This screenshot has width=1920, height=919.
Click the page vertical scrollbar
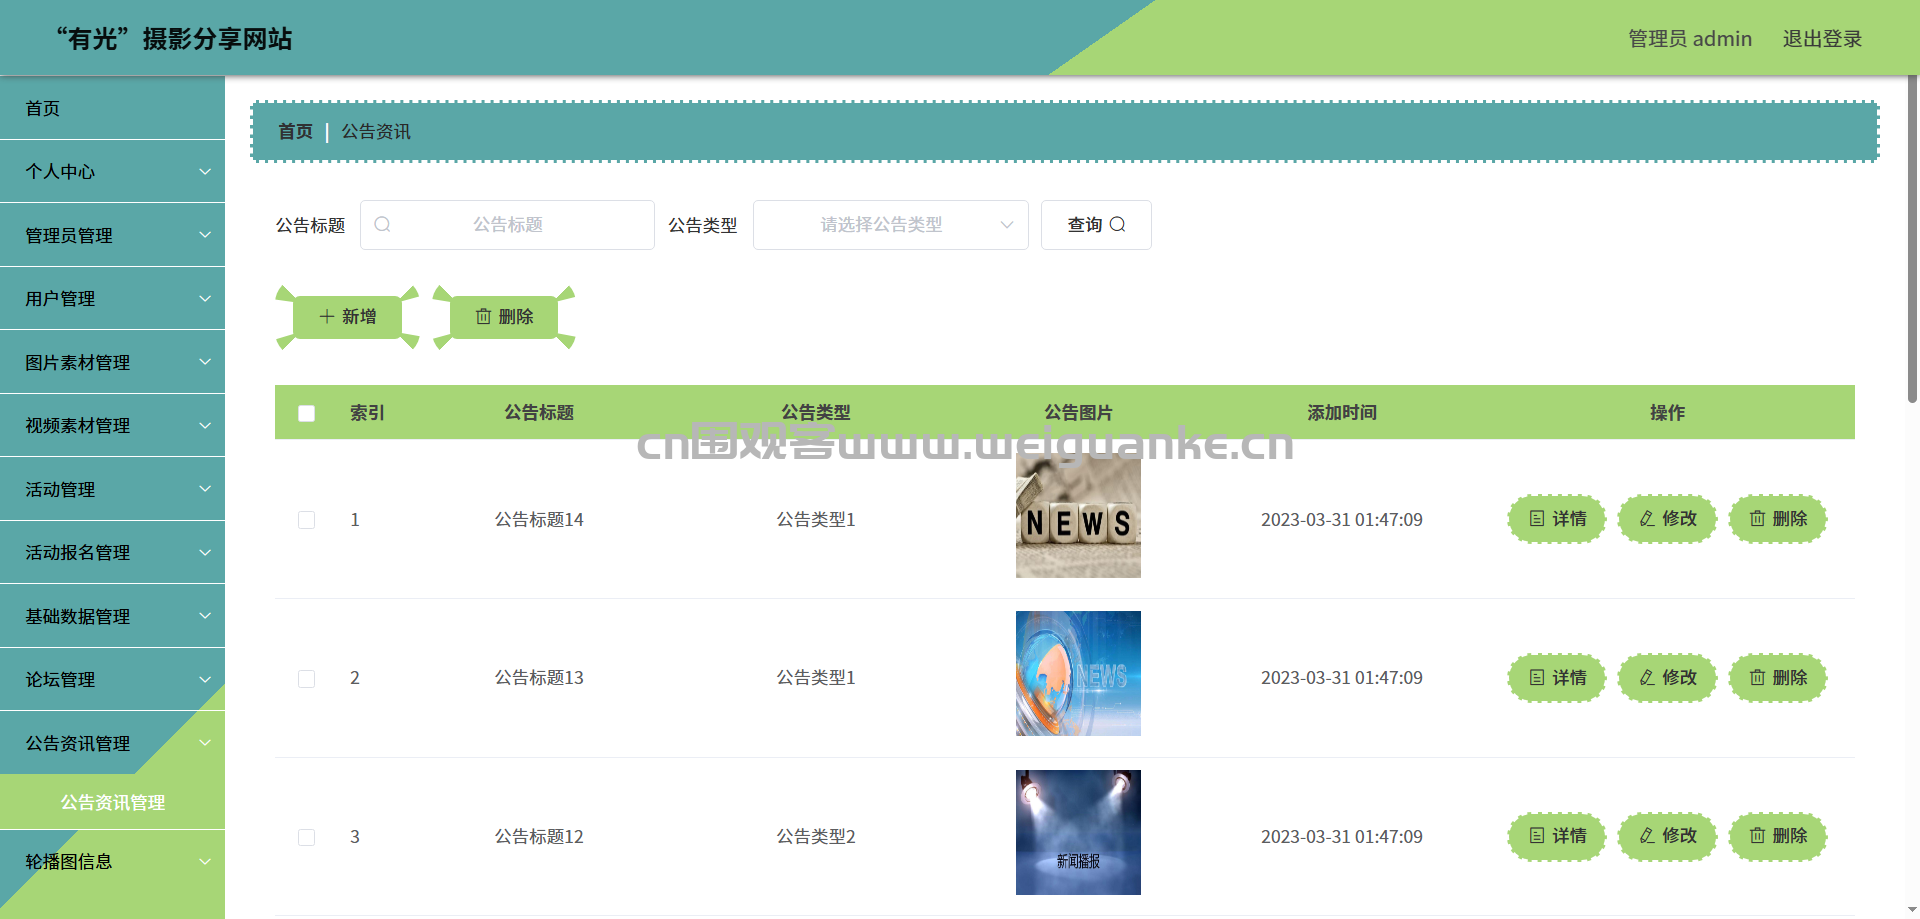(1912, 240)
